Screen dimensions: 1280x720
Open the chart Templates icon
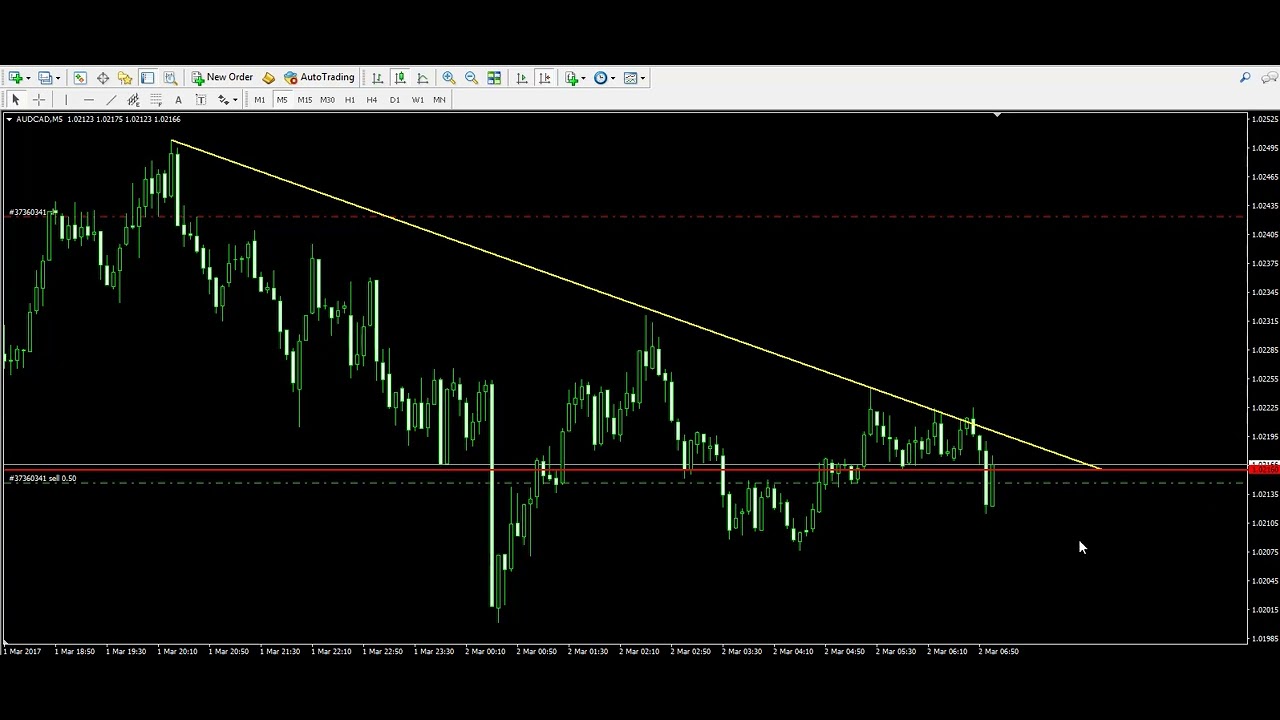(x=630, y=77)
